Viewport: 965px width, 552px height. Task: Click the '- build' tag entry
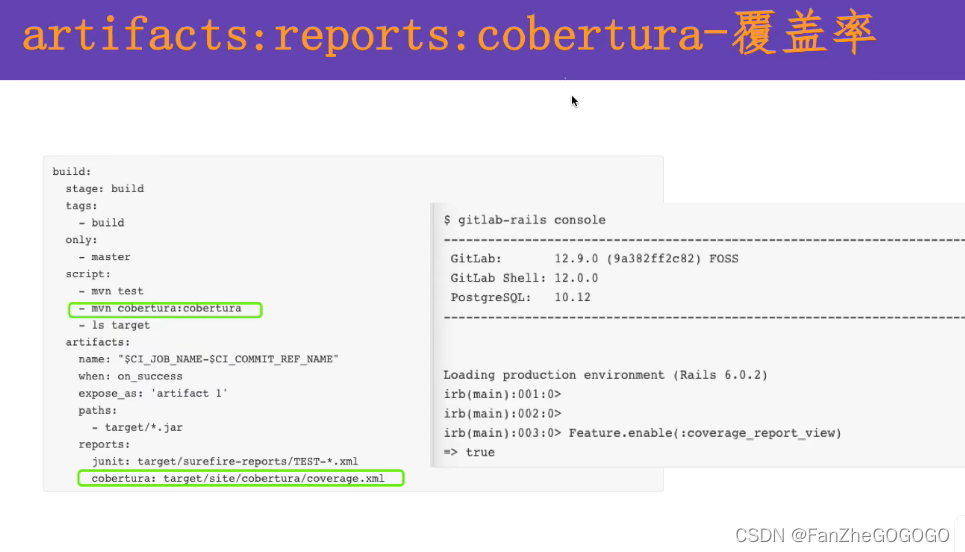[x=102, y=223]
